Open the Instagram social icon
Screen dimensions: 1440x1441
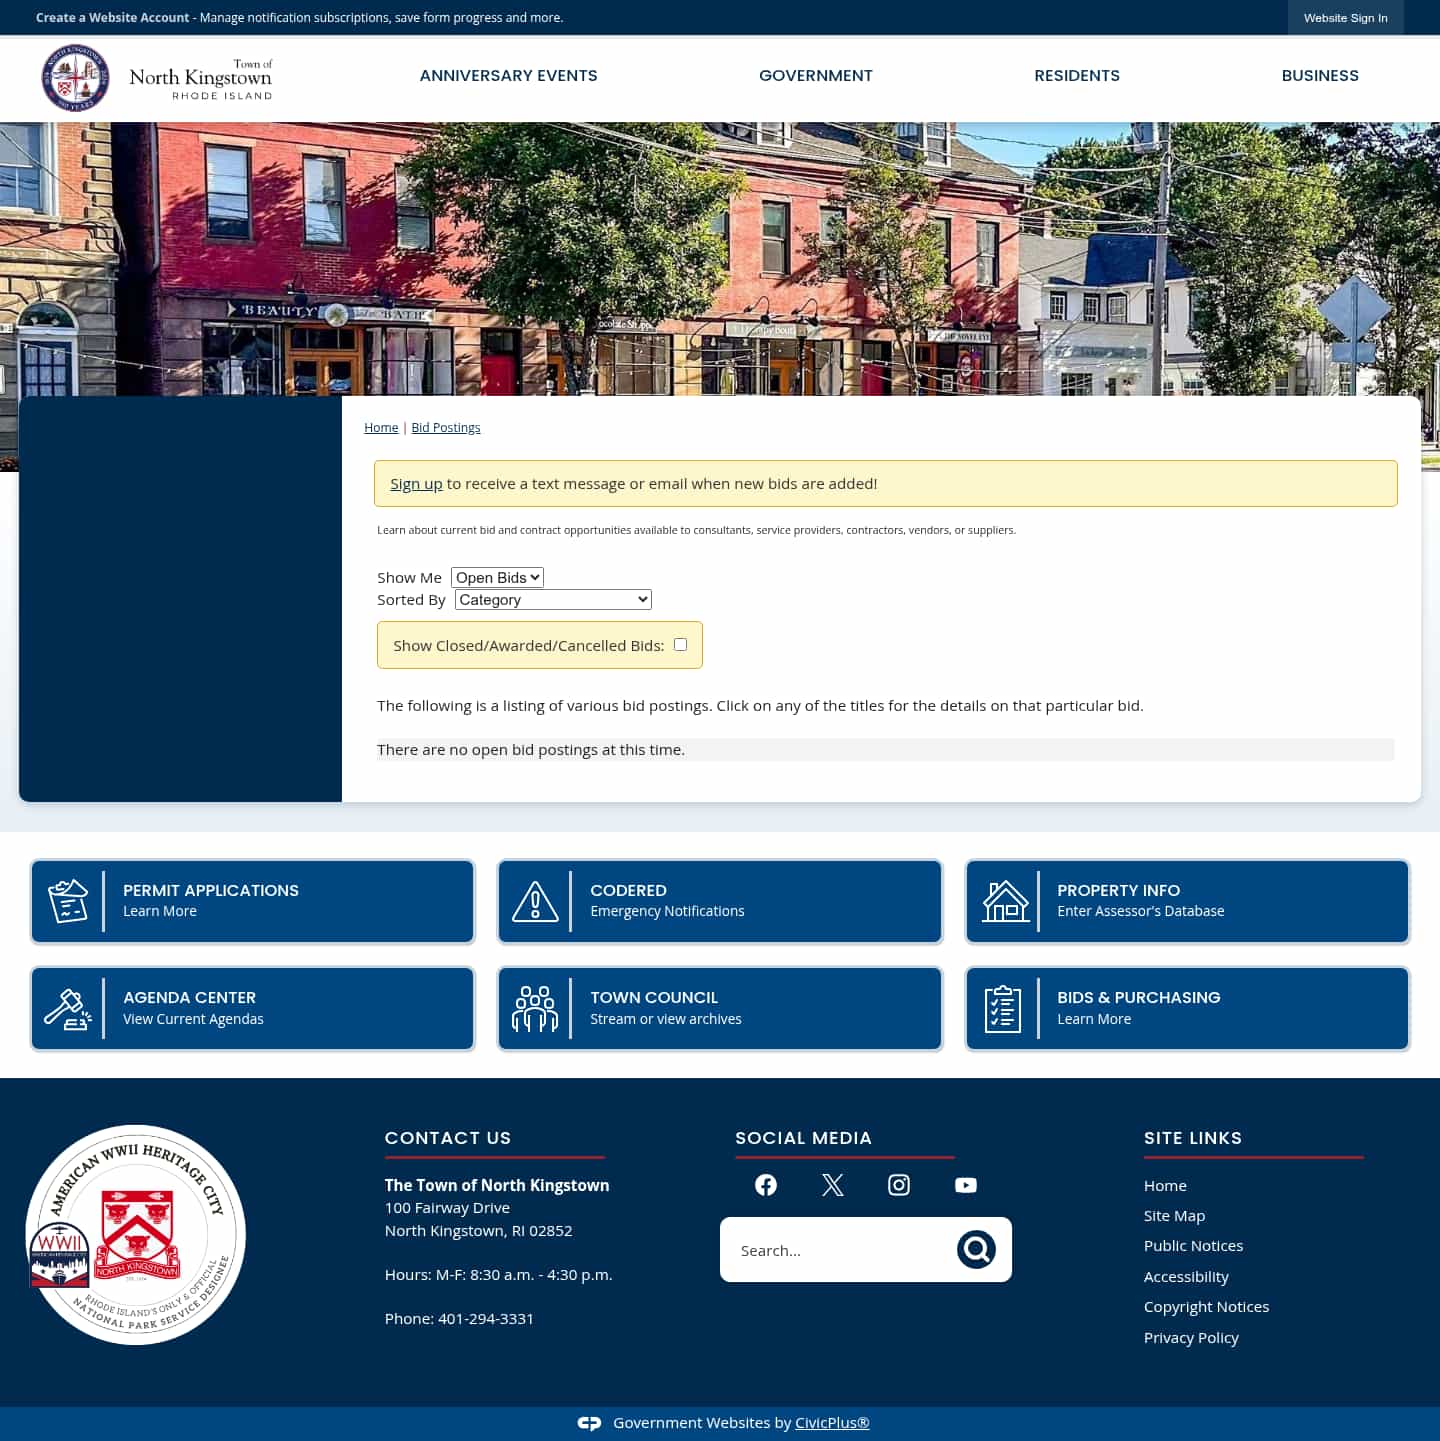[x=899, y=1185]
